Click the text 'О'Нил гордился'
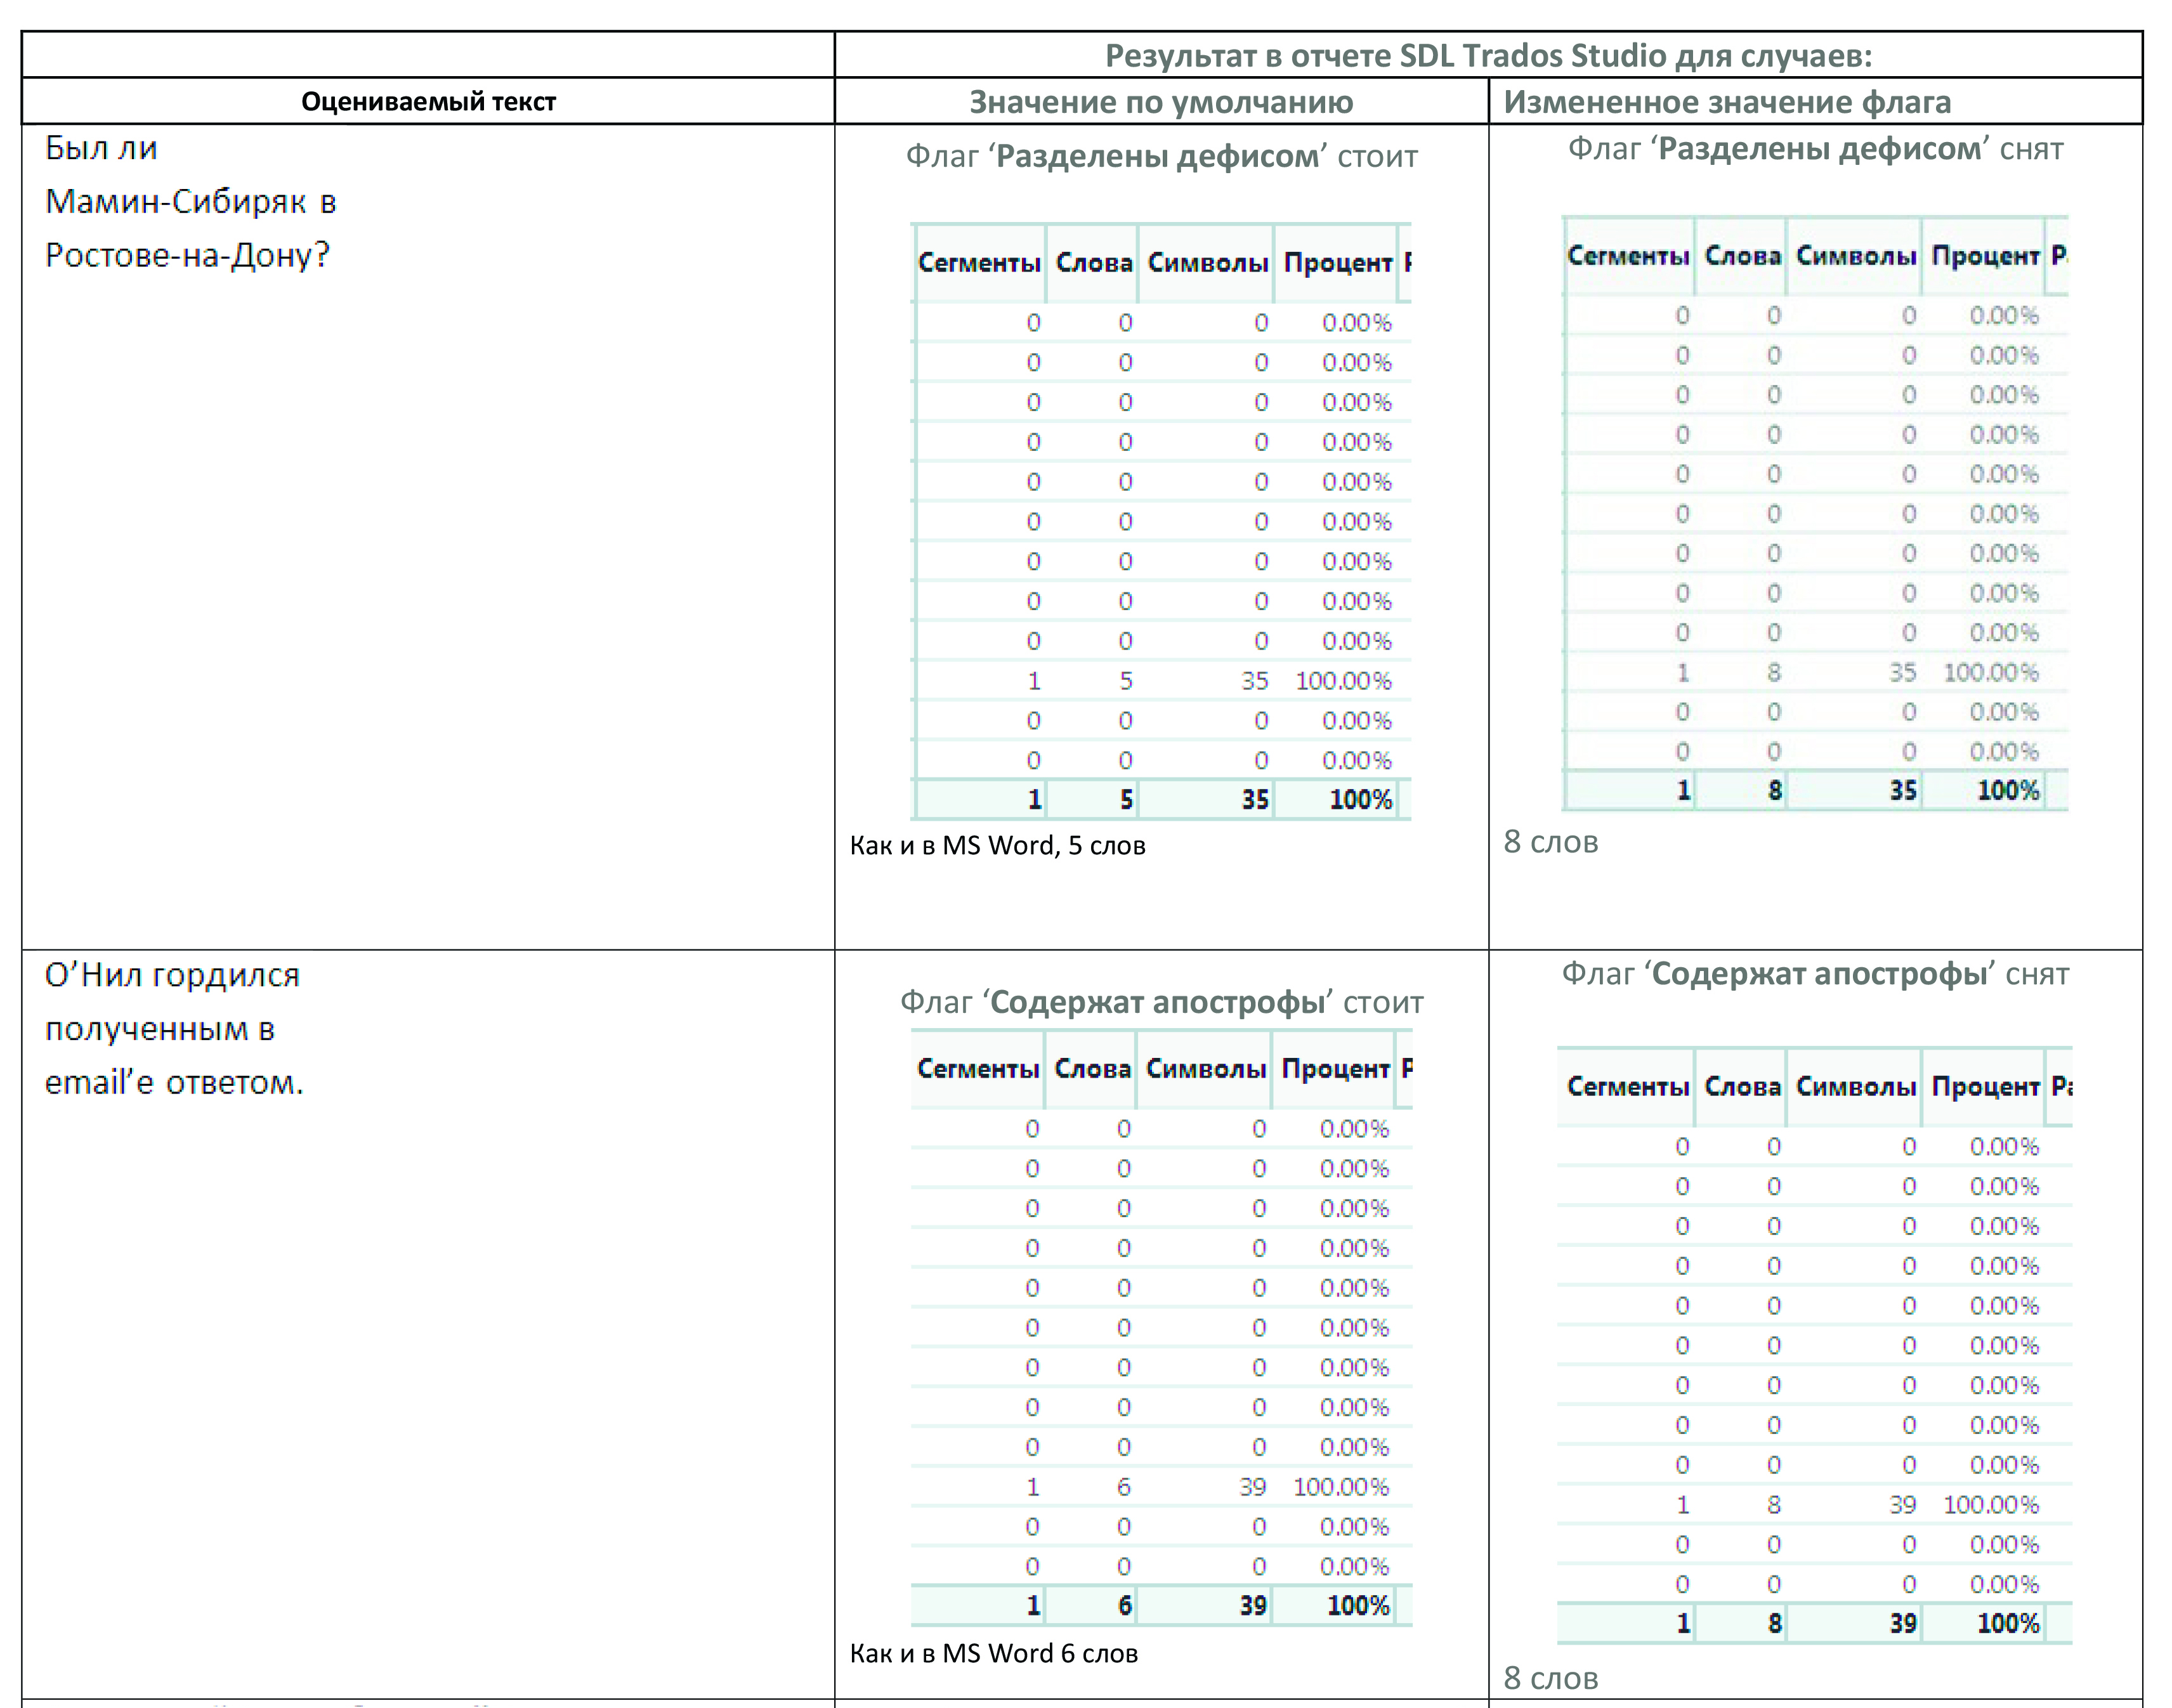Image resolution: width=2172 pixels, height=1708 pixels. pos(172,974)
